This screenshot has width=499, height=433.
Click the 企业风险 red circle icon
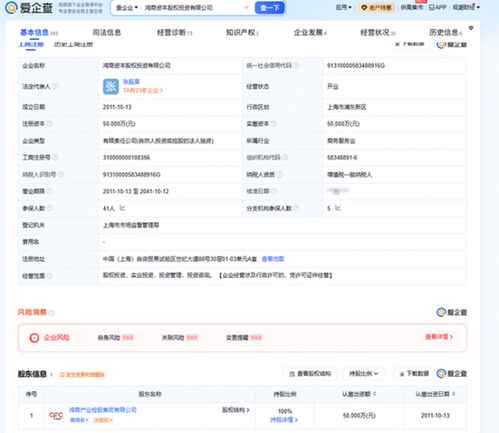pos(34,338)
